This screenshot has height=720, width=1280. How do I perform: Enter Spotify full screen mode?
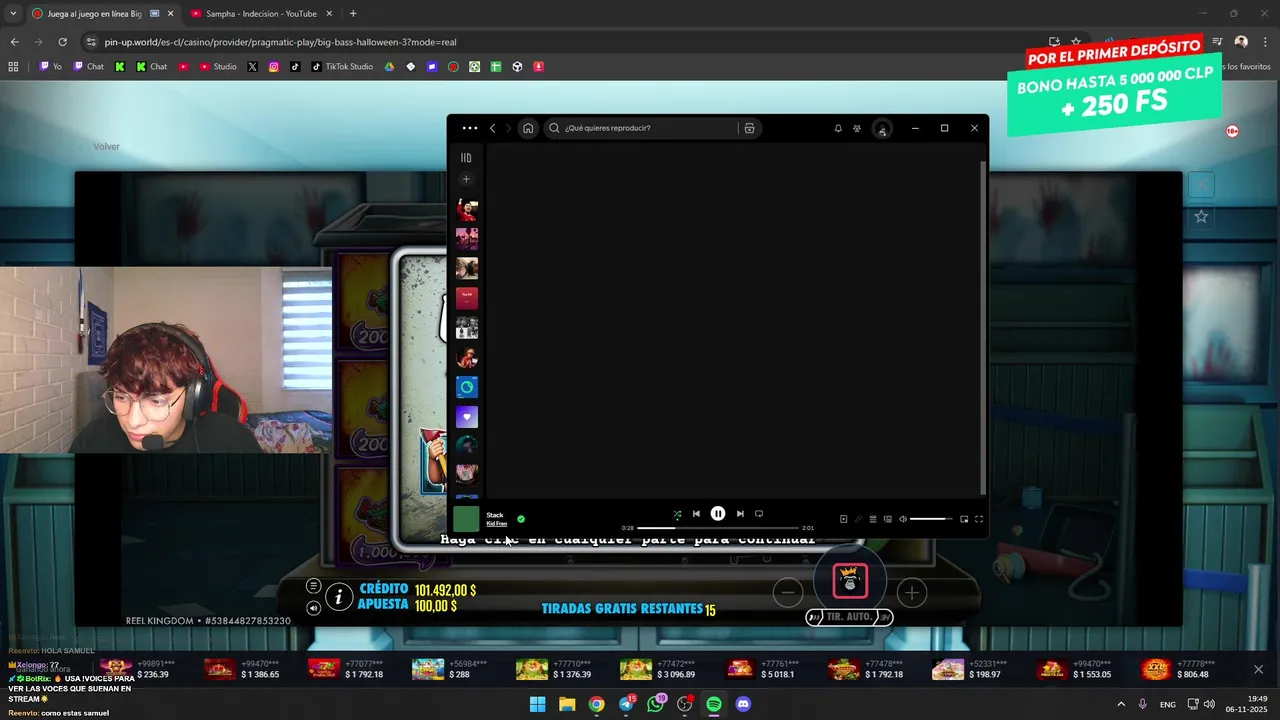(x=979, y=519)
